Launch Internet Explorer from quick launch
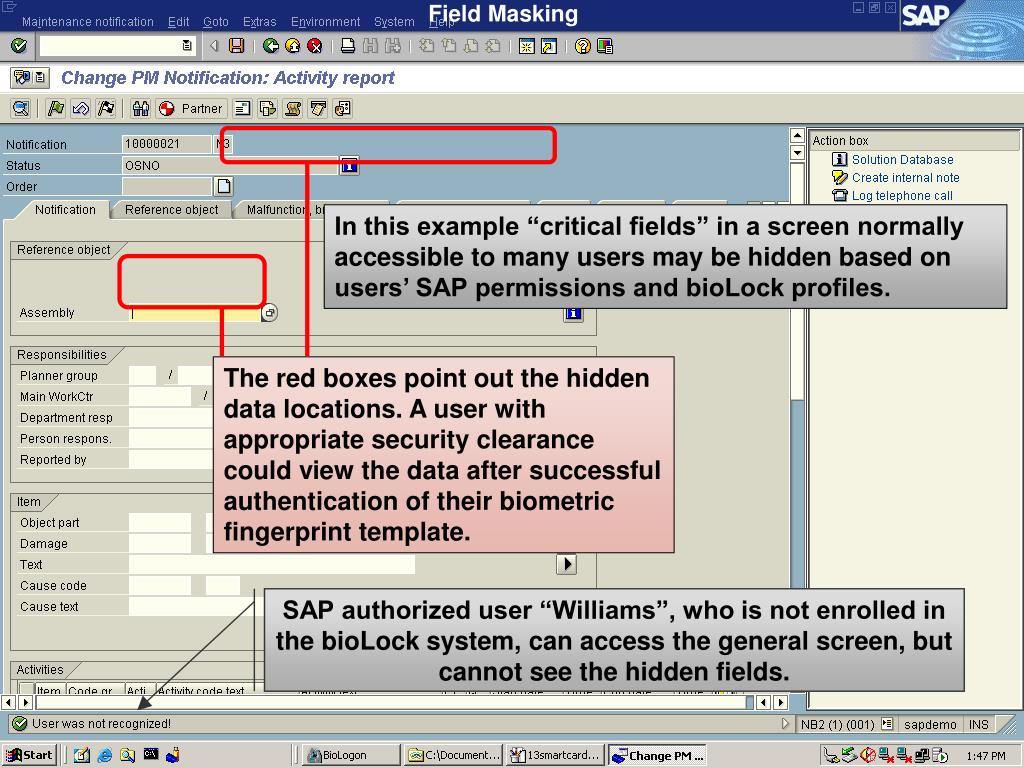Viewport: 1024px width, 768px height. [x=104, y=755]
